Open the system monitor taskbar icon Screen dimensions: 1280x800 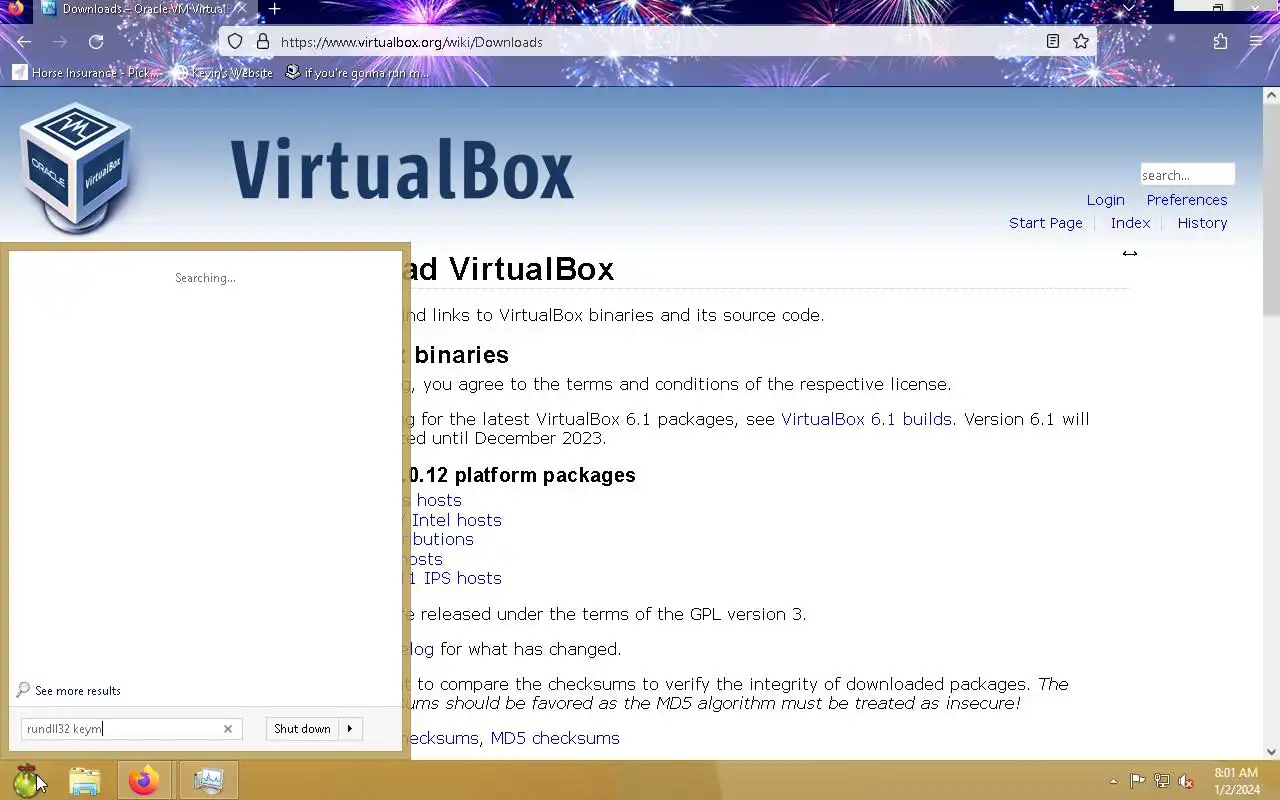pyautogui.click(x=208, y=780)
